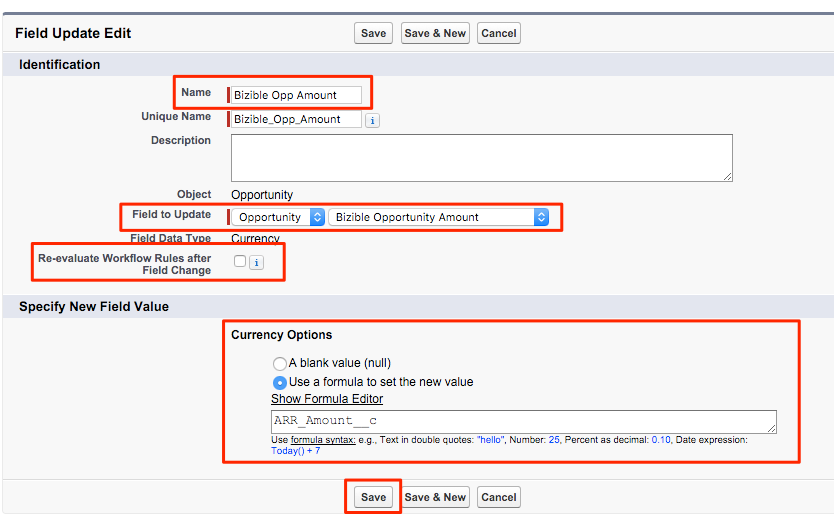Image resolution: width=834 pixels, height=519 pixels.
Task: Select 'Use a formula to set' radio
Action: (x=280, y=382)
